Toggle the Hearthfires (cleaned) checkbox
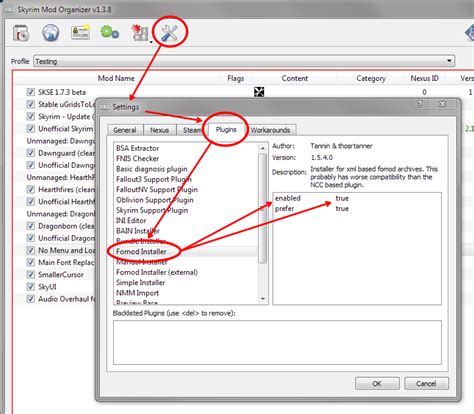Image resolution: width=474 pixels, height=414 pixels. click(30, 189)
